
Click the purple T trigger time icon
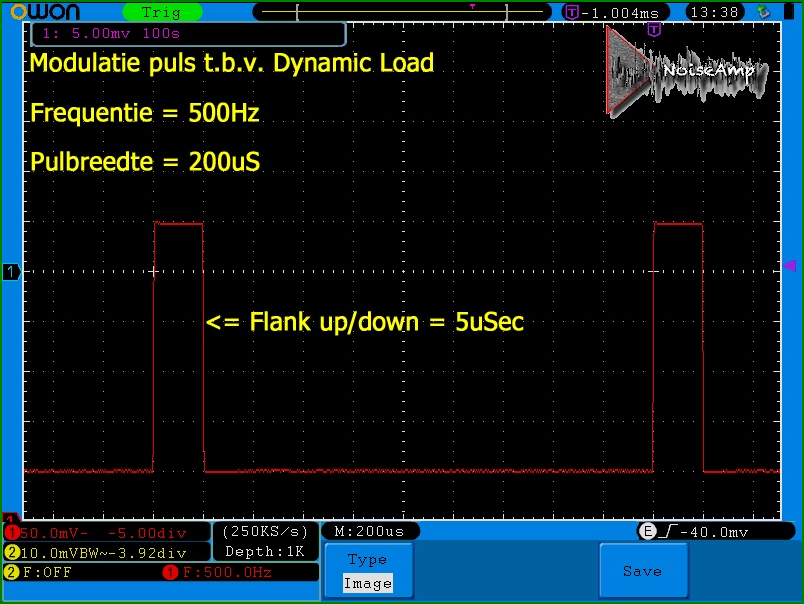coord(572,12)
